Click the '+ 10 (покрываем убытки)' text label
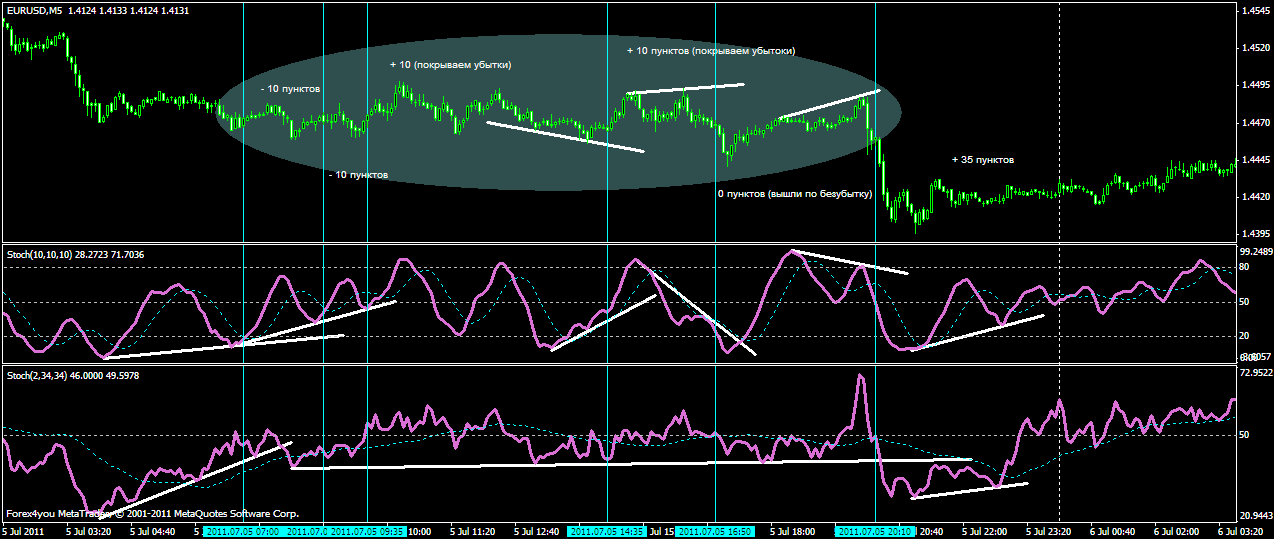Screen dimensions: 1274x539 click(x=450, y=65)
